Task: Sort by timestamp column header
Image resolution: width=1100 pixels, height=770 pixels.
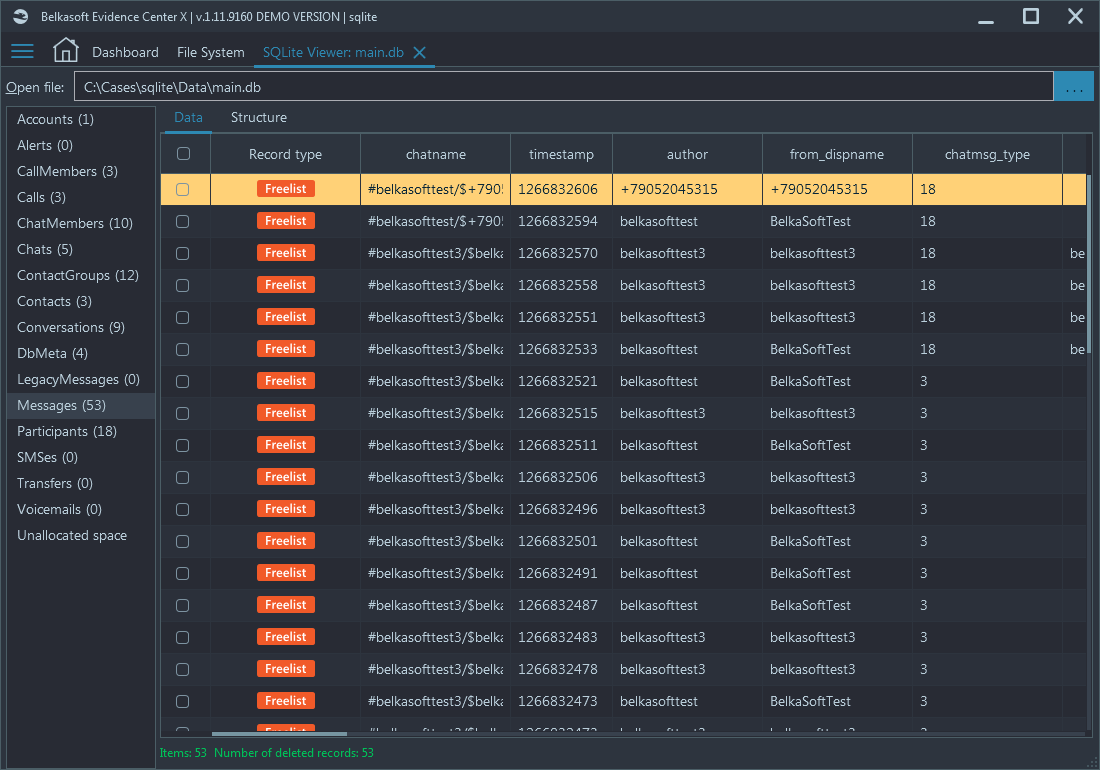Action: tap(561, 154)
